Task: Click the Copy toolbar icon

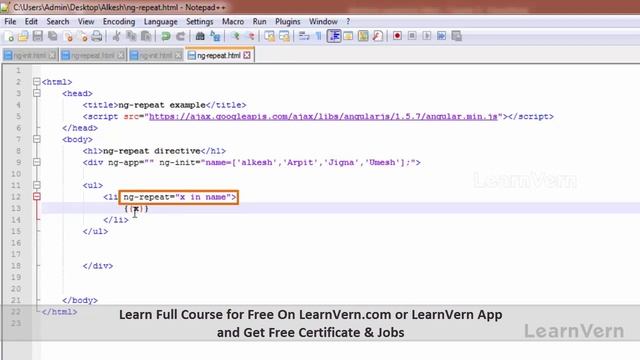Action: 131,36
